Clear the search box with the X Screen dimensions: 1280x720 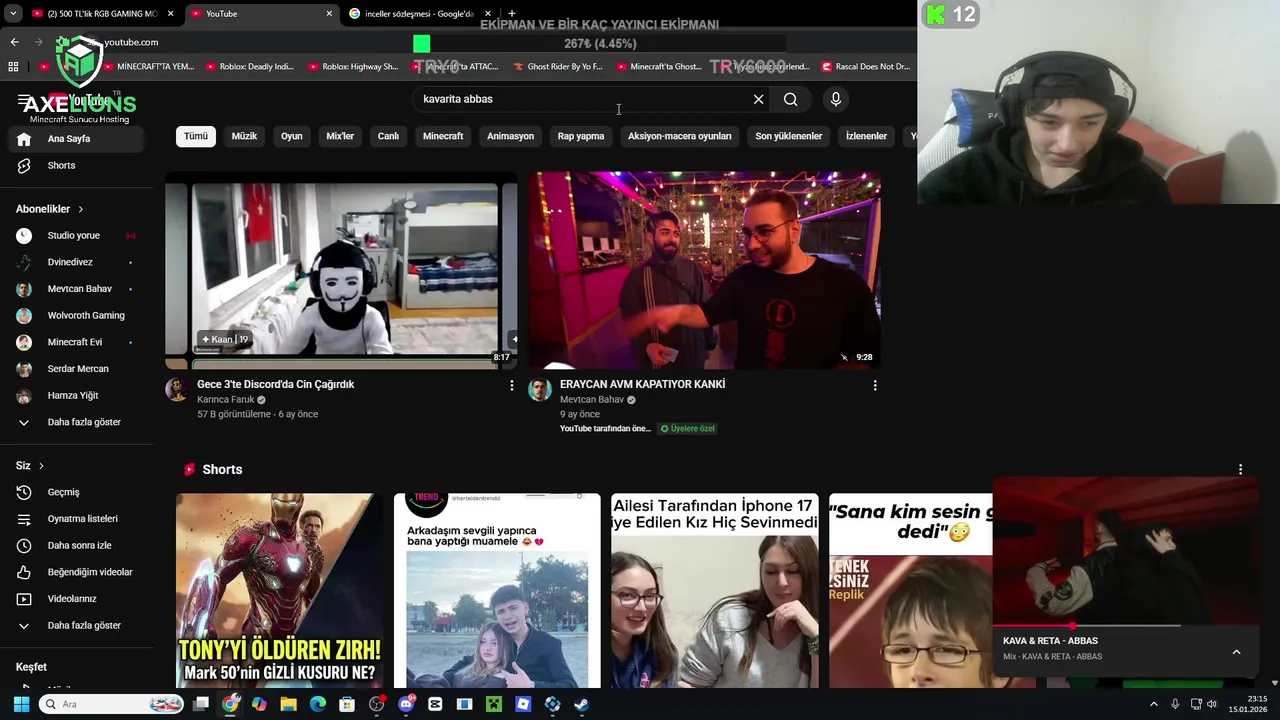point(758,99)
